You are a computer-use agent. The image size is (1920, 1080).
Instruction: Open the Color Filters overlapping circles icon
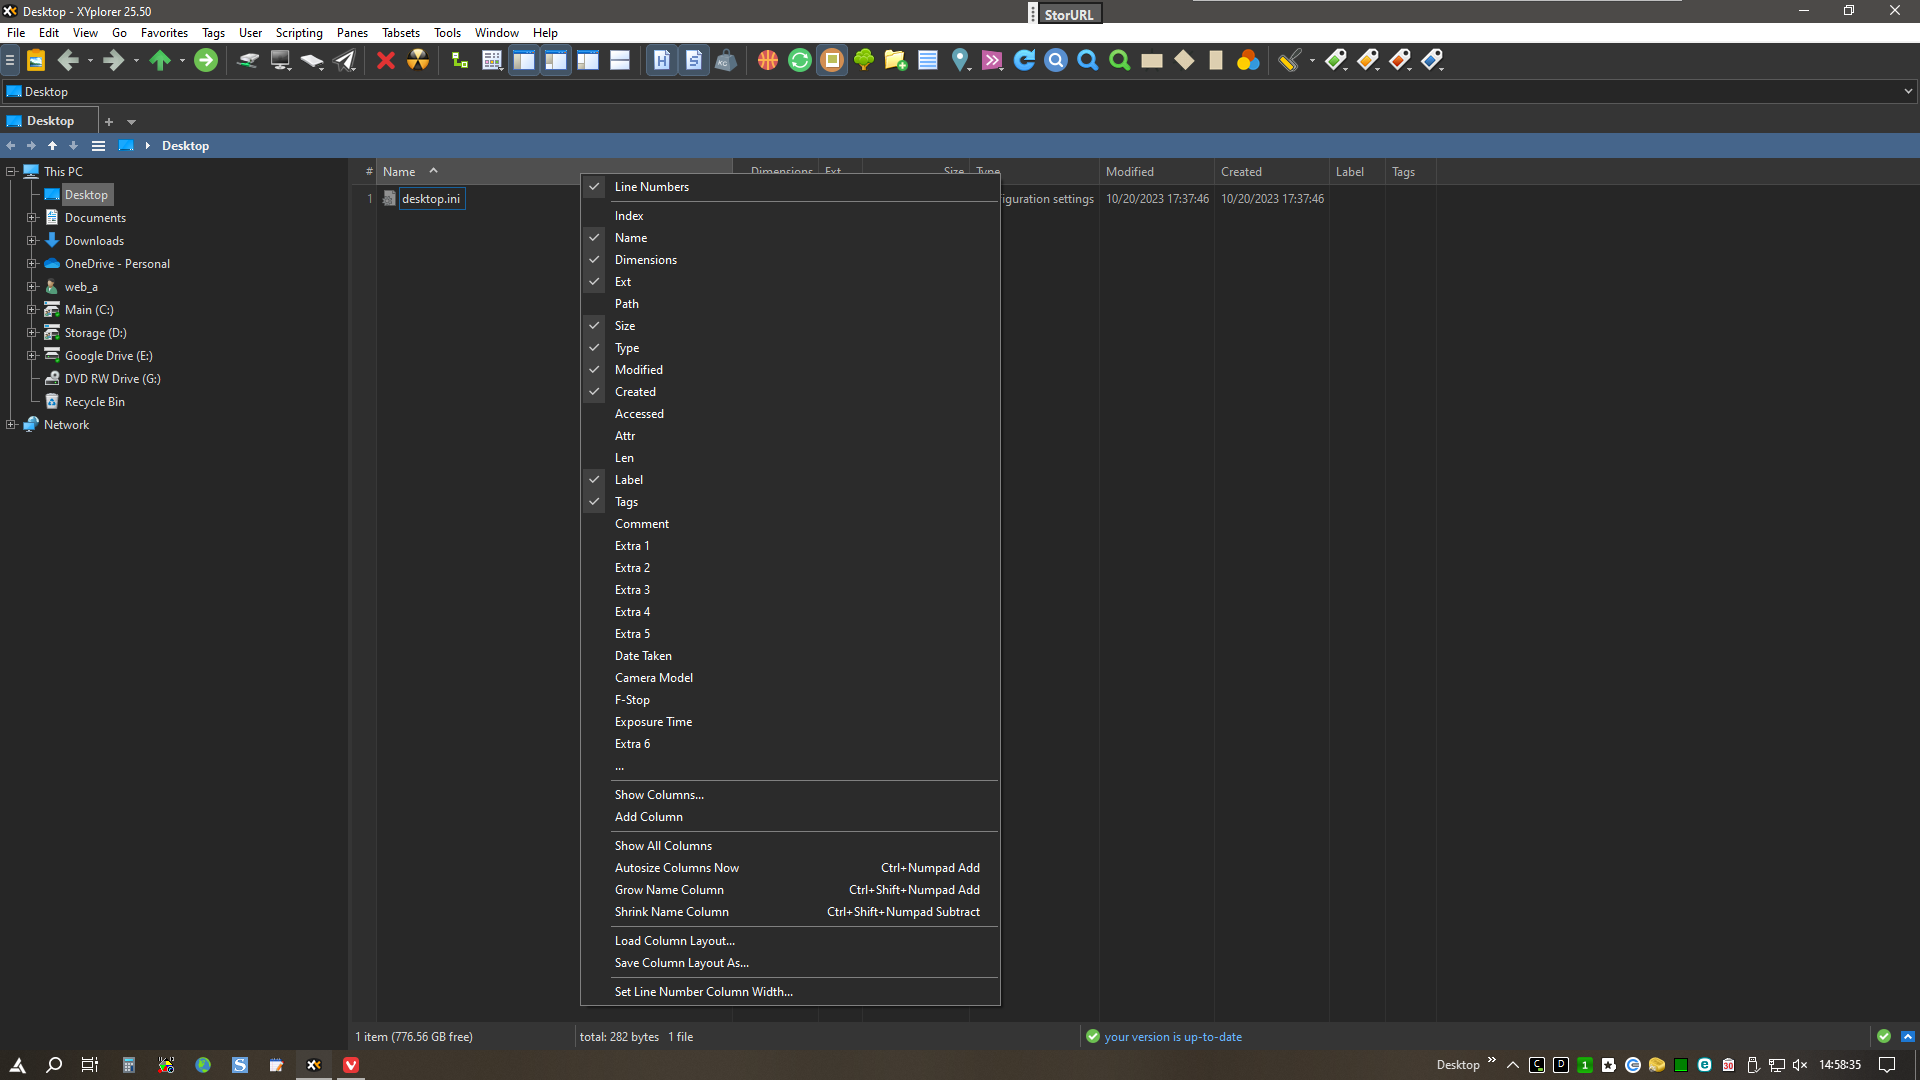(1248, 61)
